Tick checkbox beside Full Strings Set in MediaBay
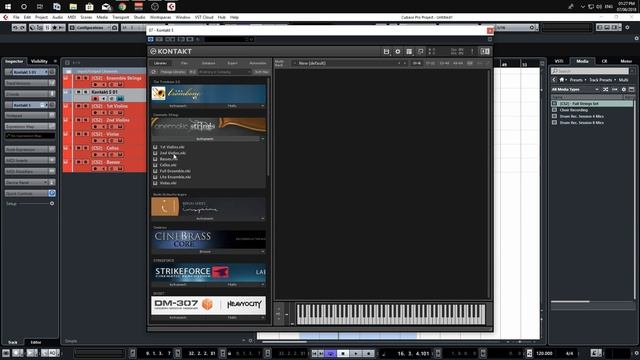640x360 pixels. (x=554, y=104)
